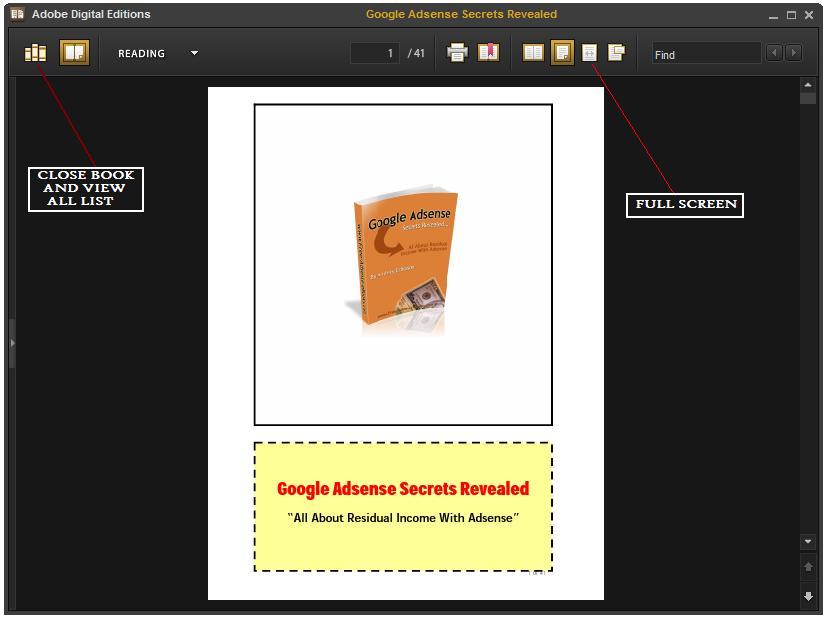Screen dimensions: 829x625
Task: Click the Find previous arrow button
Action: pos(774,52)
